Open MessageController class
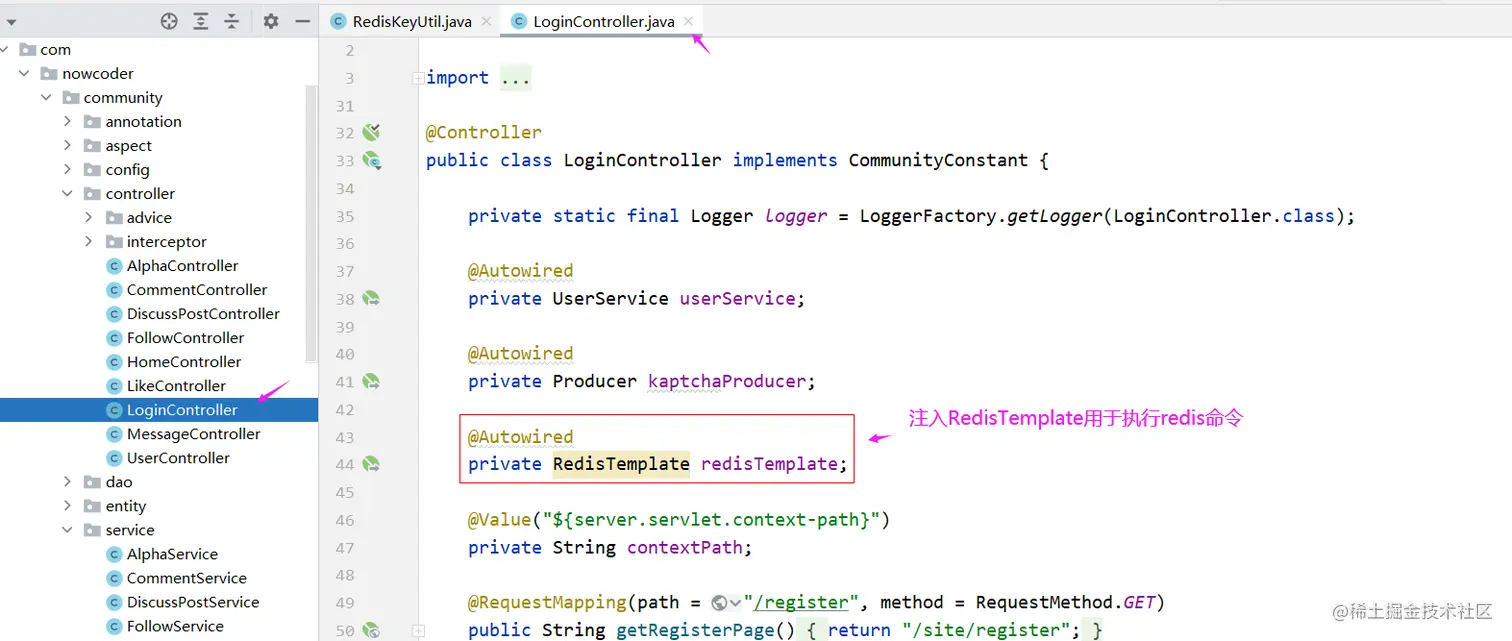The width and height of the screenshot is (1512, 641). pos(193,433)
